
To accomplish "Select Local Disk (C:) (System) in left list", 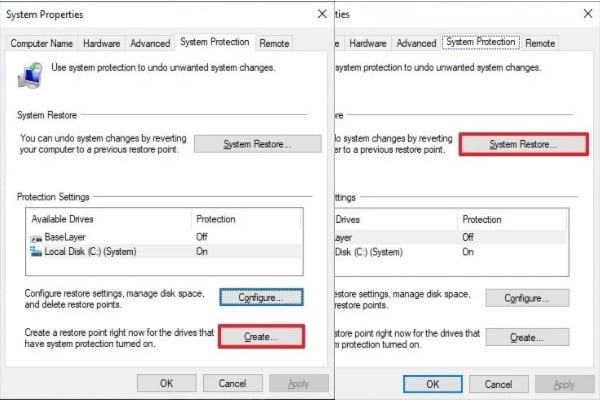I will [90, 253].
